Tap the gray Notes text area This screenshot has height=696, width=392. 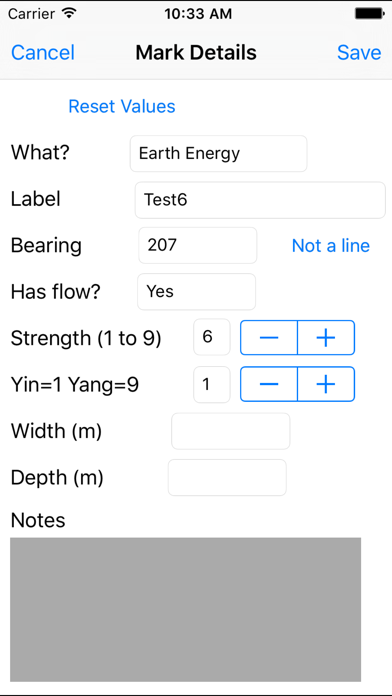pos(186,609)
